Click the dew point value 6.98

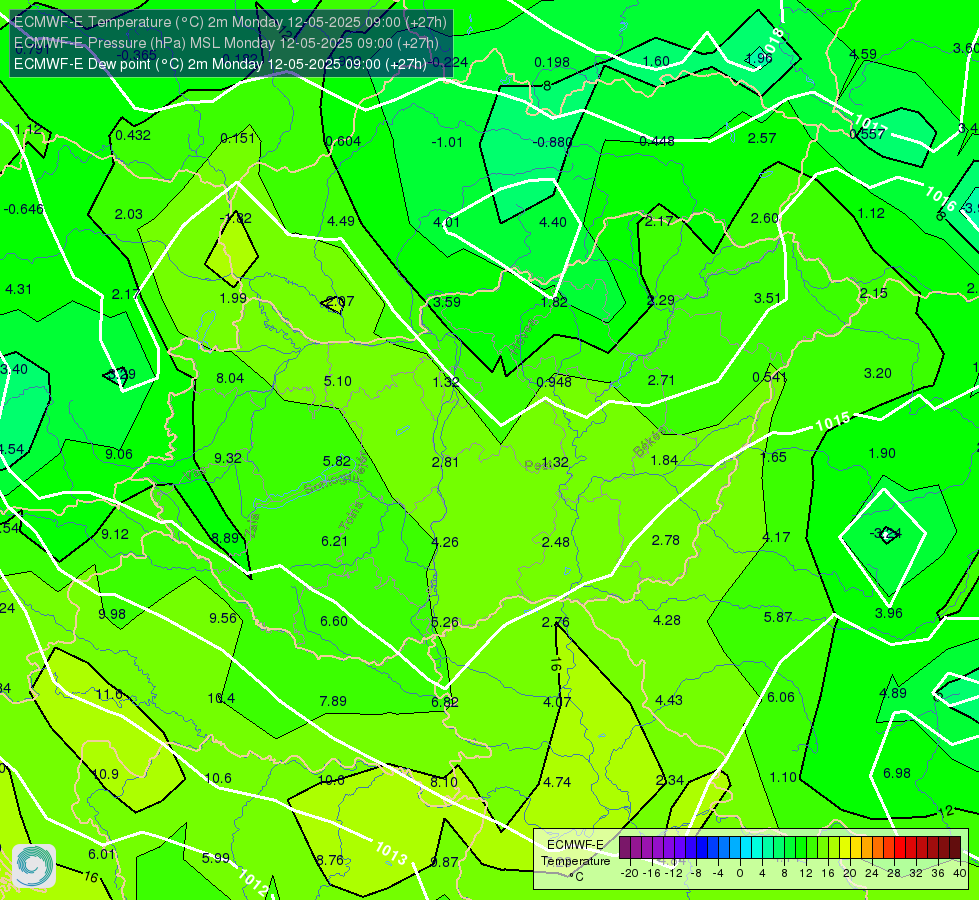coord(897,773)
